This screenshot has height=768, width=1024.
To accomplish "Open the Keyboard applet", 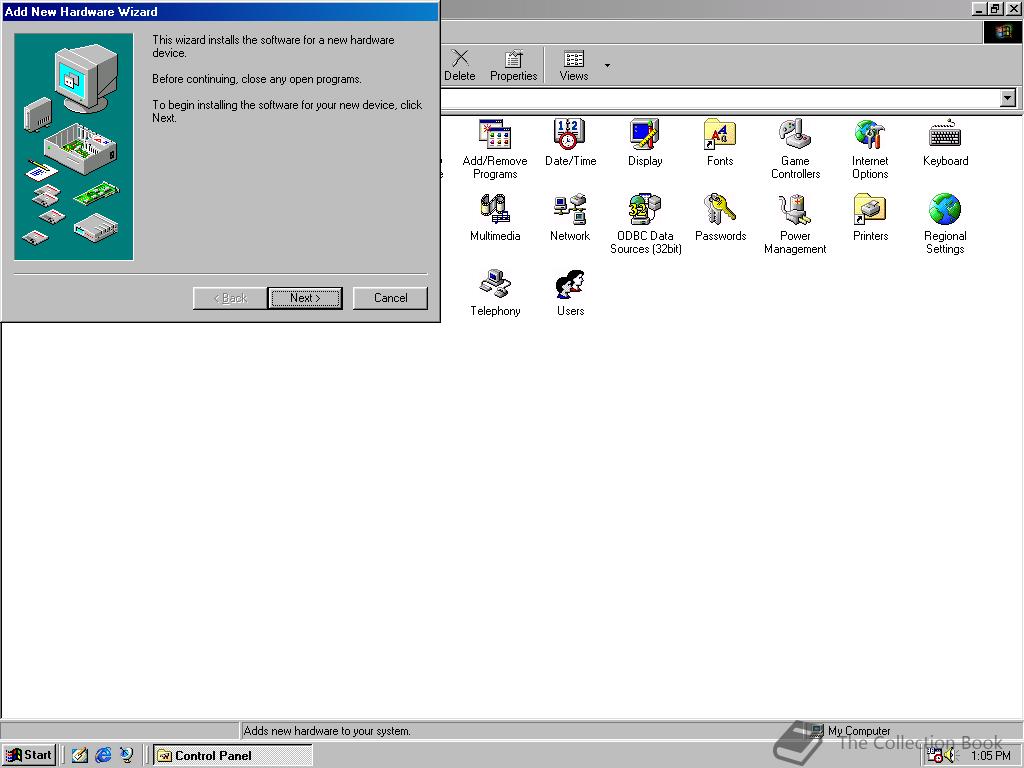I will tap(945, 142).
